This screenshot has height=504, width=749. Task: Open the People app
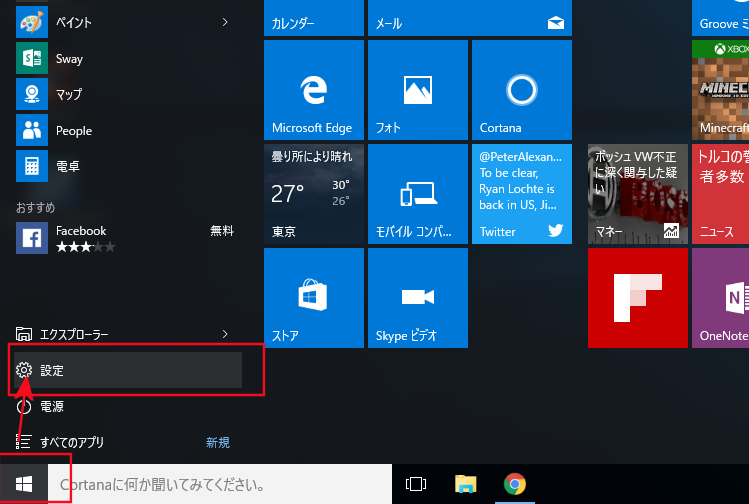(x=128, y=130)
